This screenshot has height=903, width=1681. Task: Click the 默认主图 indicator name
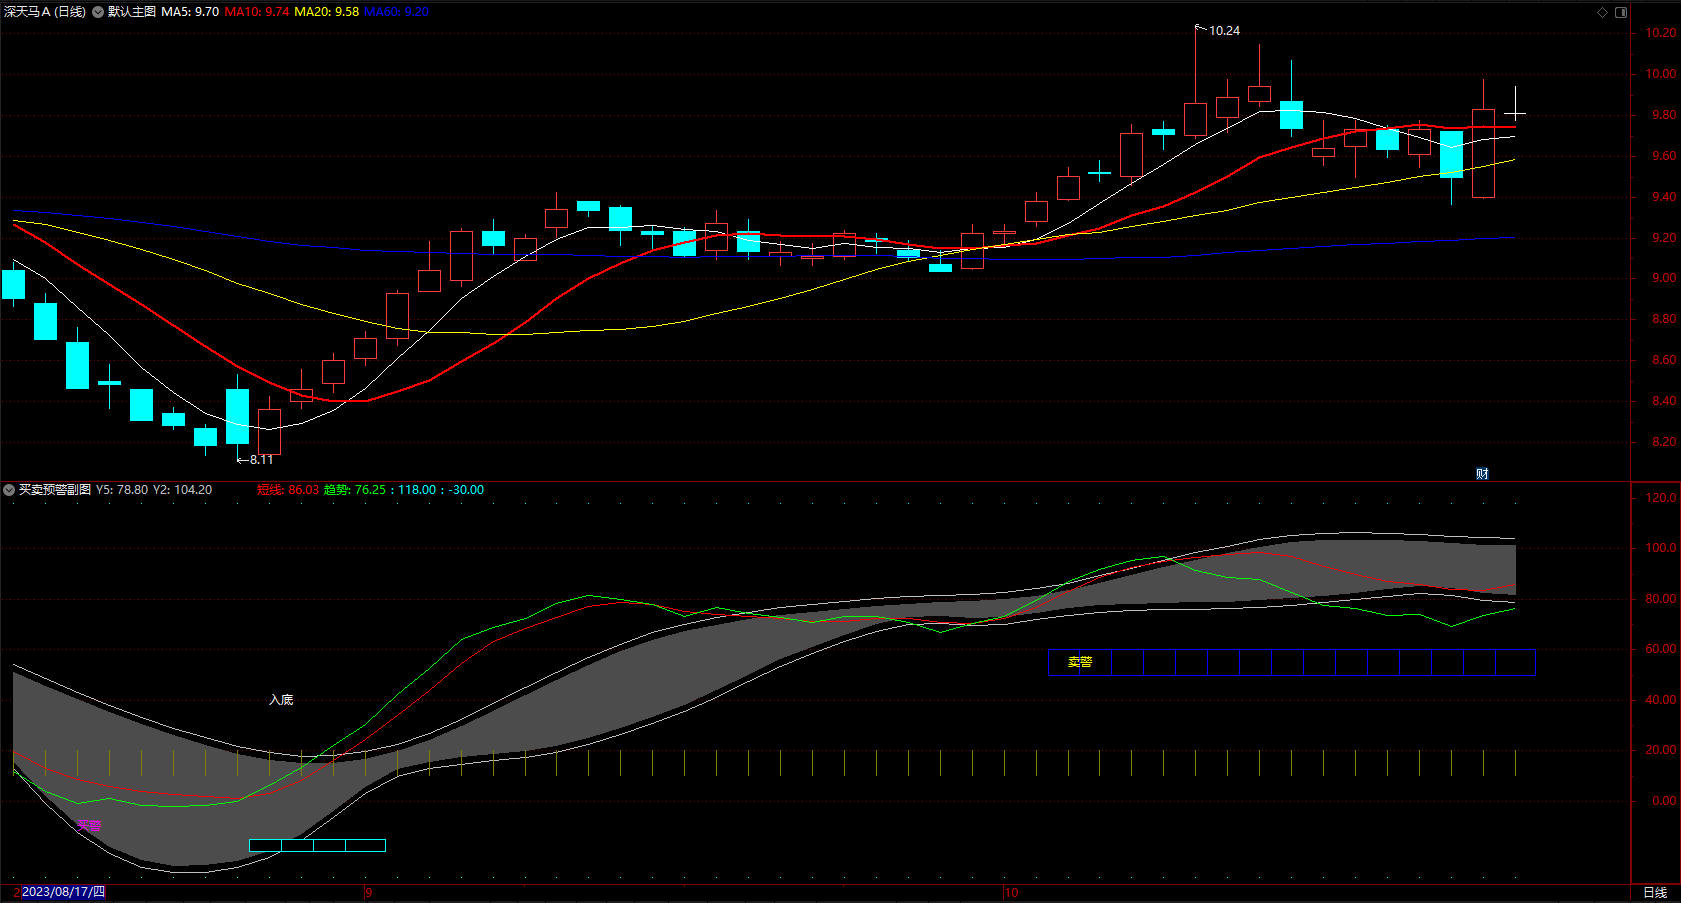[x=132, y=12]
